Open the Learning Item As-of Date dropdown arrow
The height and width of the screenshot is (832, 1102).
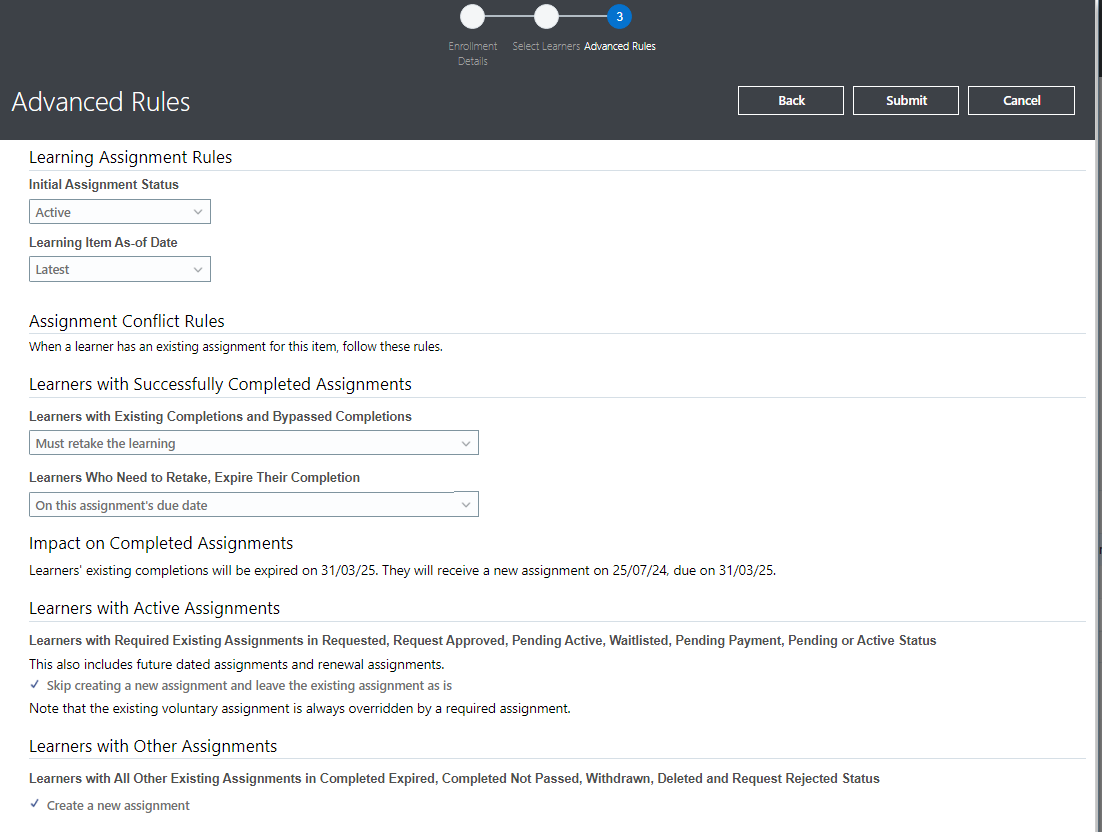pos(198,269)
